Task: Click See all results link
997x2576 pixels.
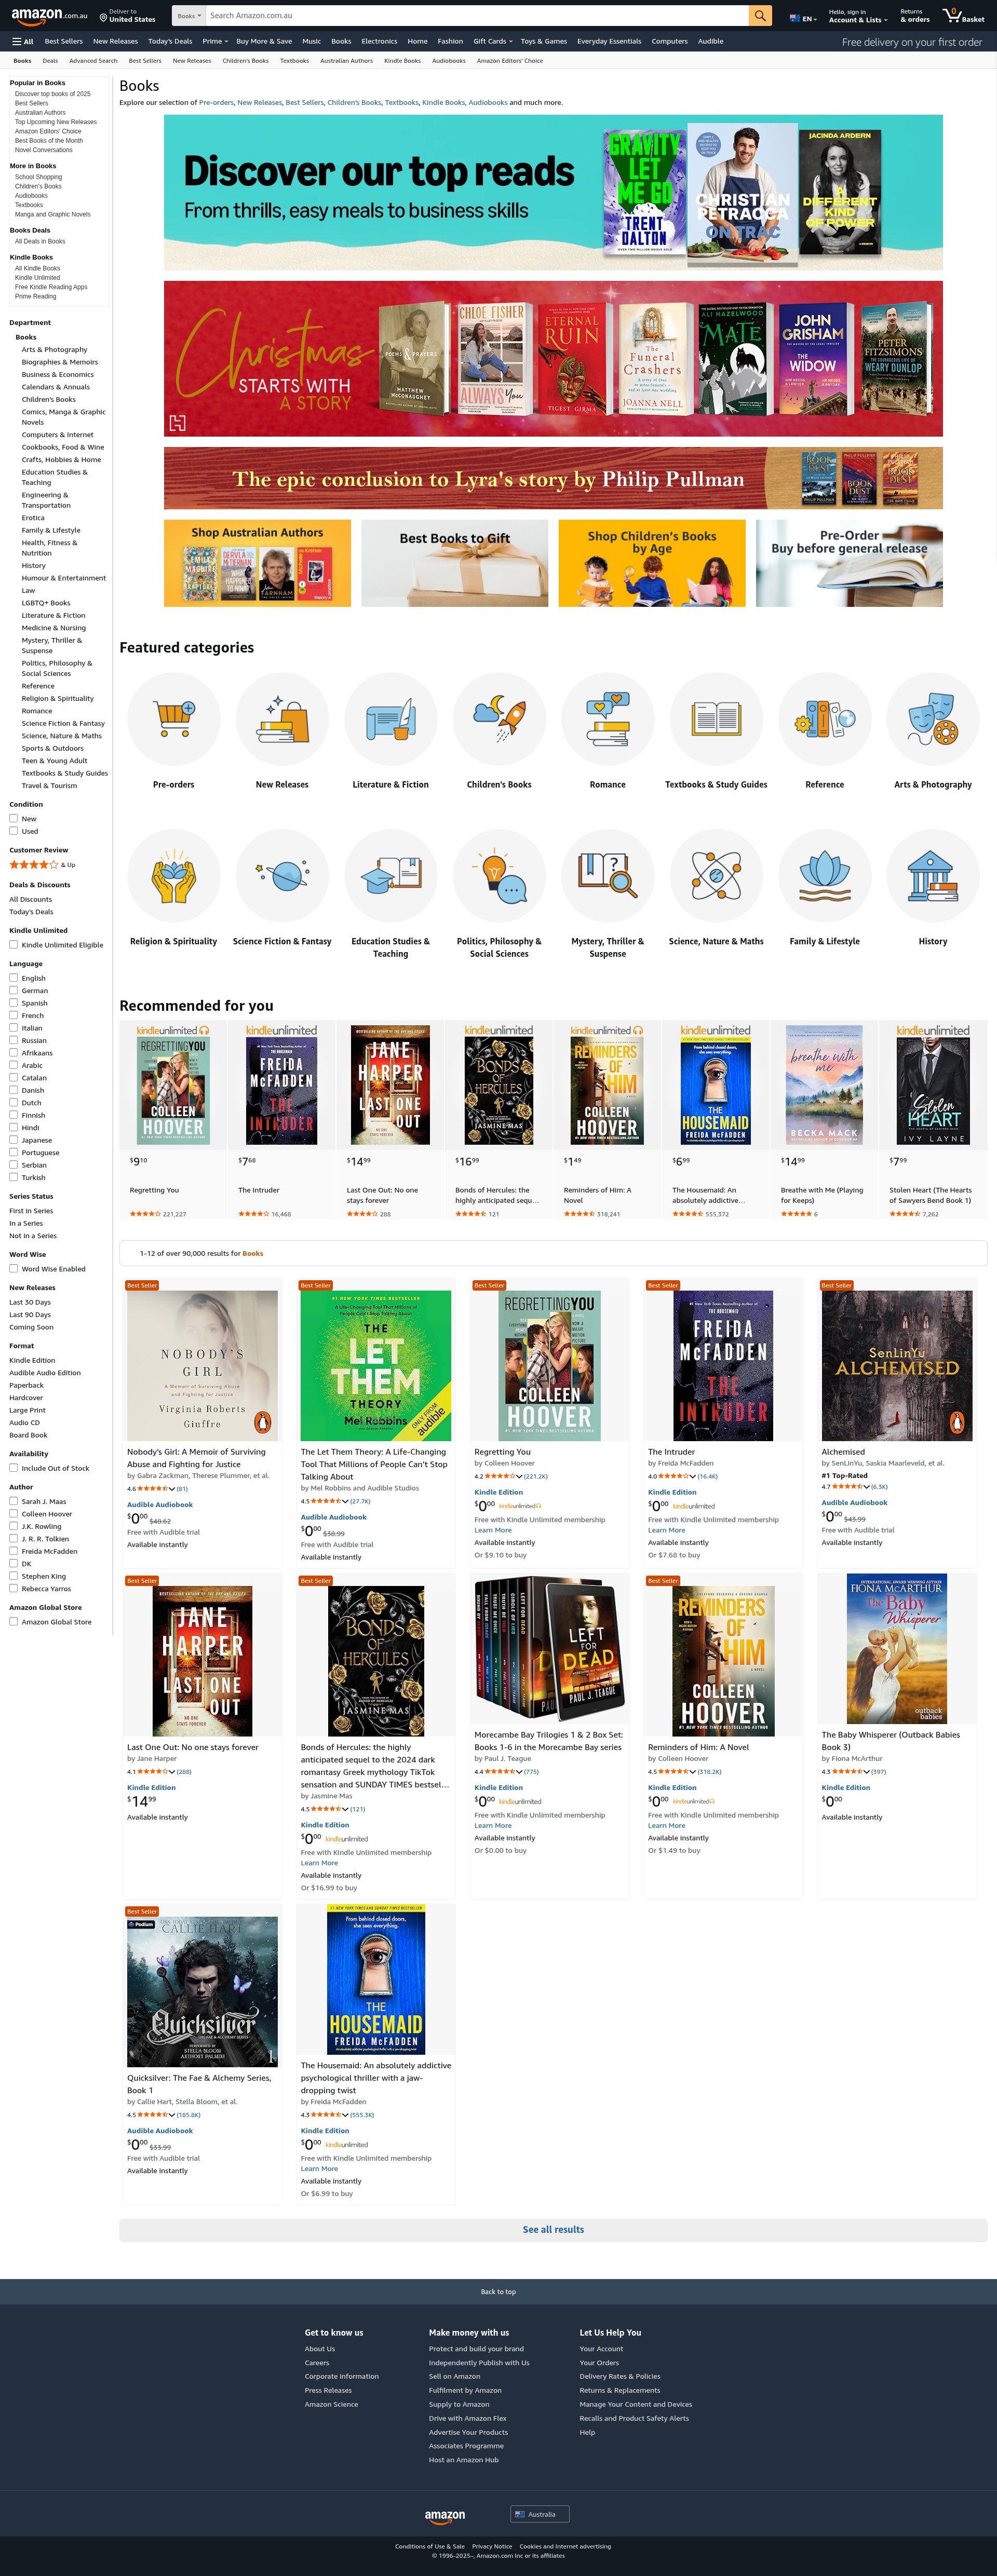Action: (553, 2229)
